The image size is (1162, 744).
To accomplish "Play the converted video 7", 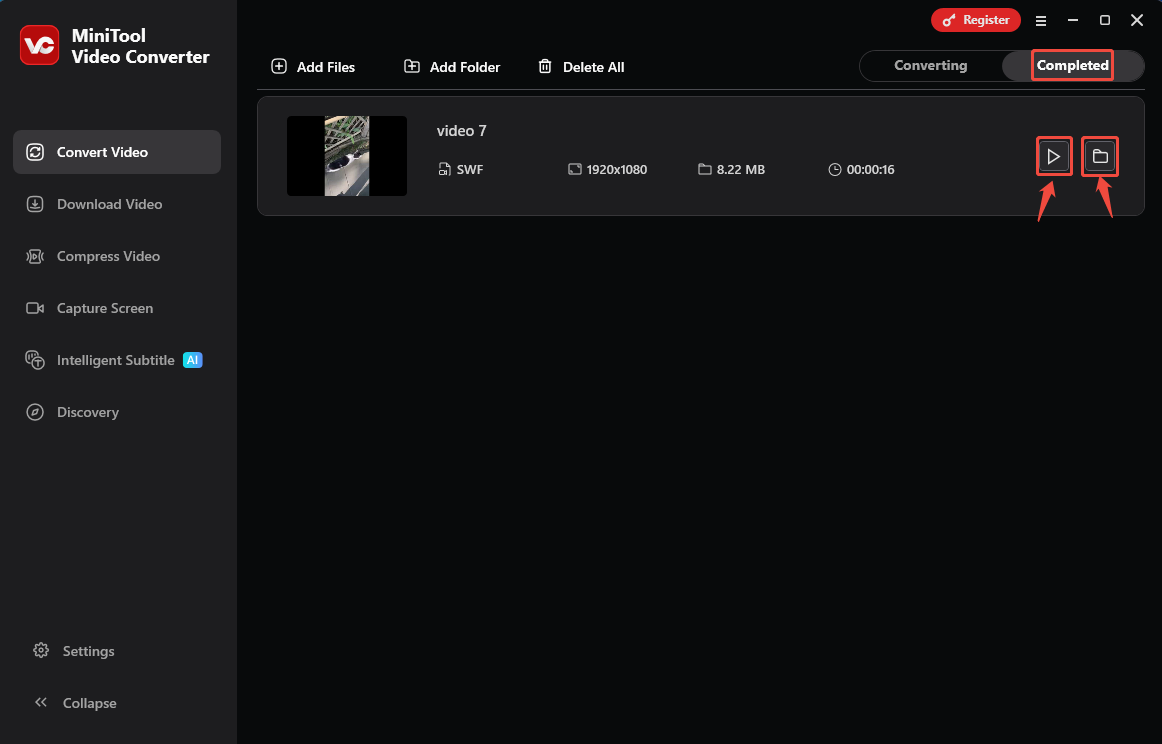I will click(x=1054, y=156).
